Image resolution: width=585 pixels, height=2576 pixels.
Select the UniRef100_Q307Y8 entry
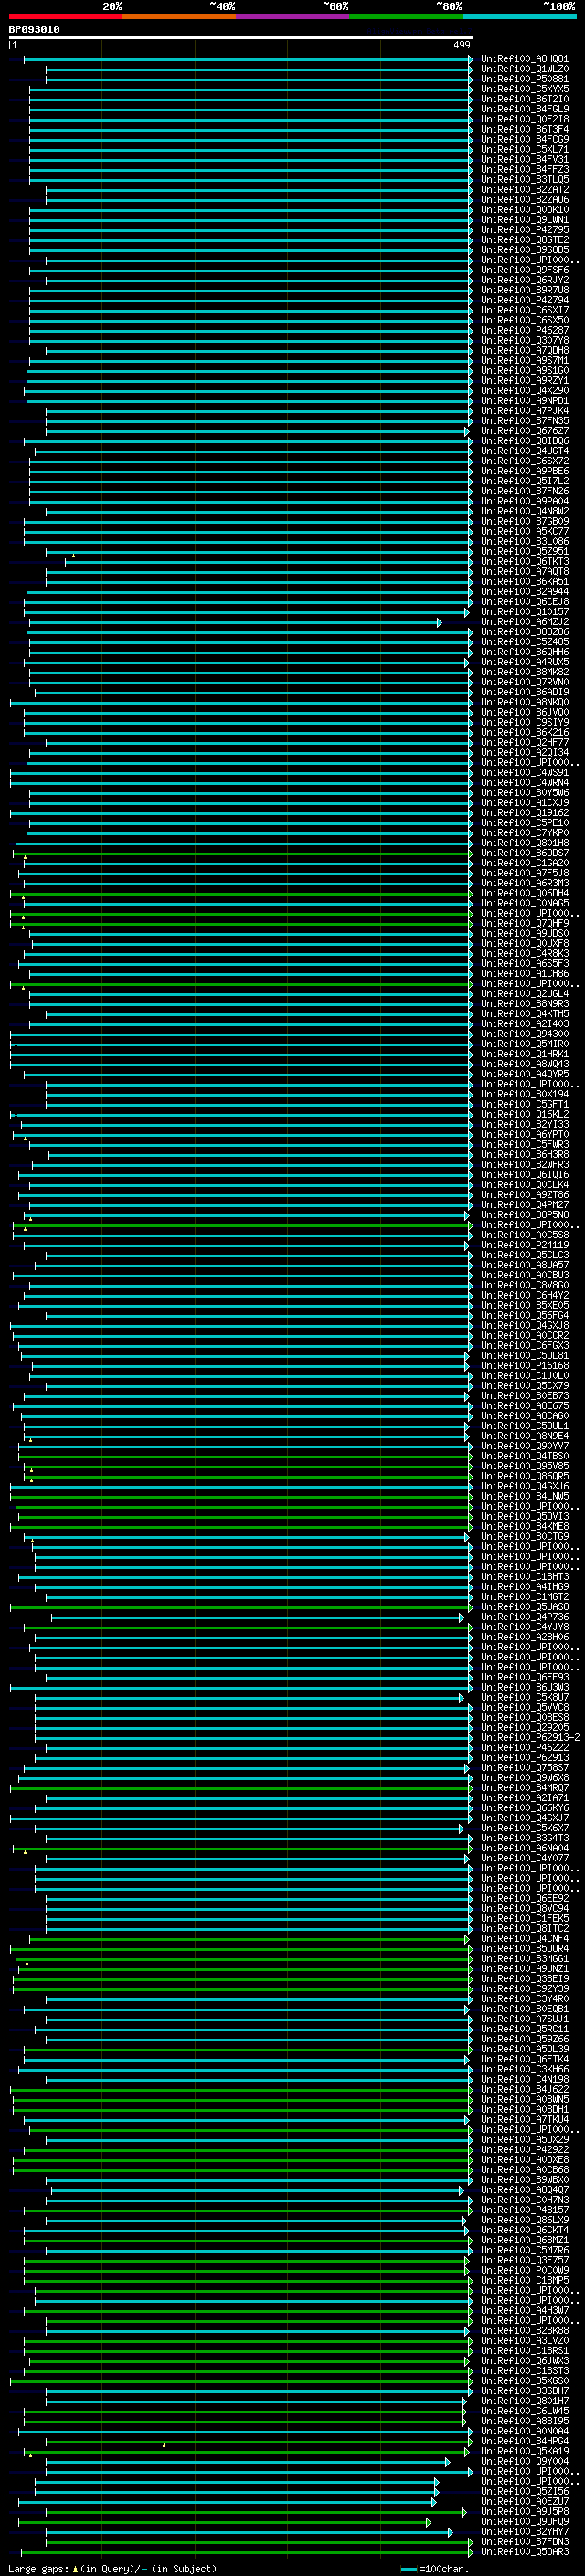click(x=524, y=340)
